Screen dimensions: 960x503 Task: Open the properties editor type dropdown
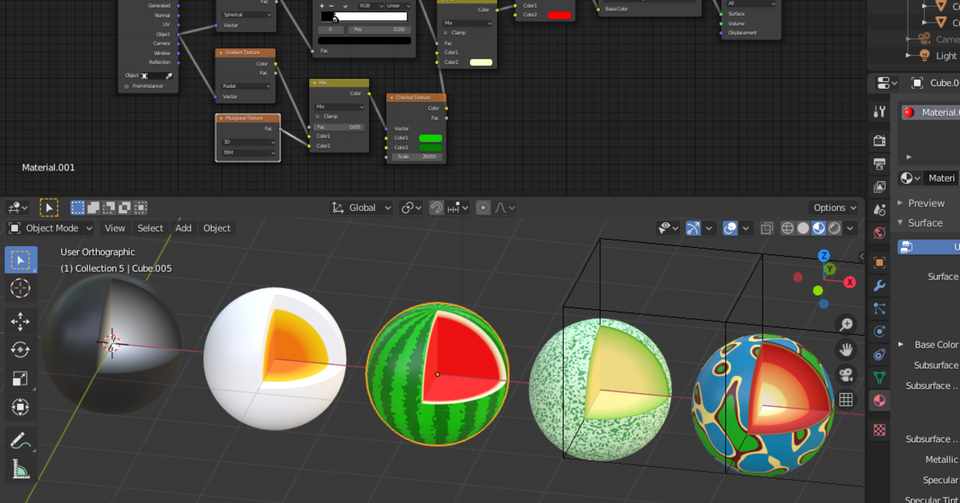tap(887, 83)
